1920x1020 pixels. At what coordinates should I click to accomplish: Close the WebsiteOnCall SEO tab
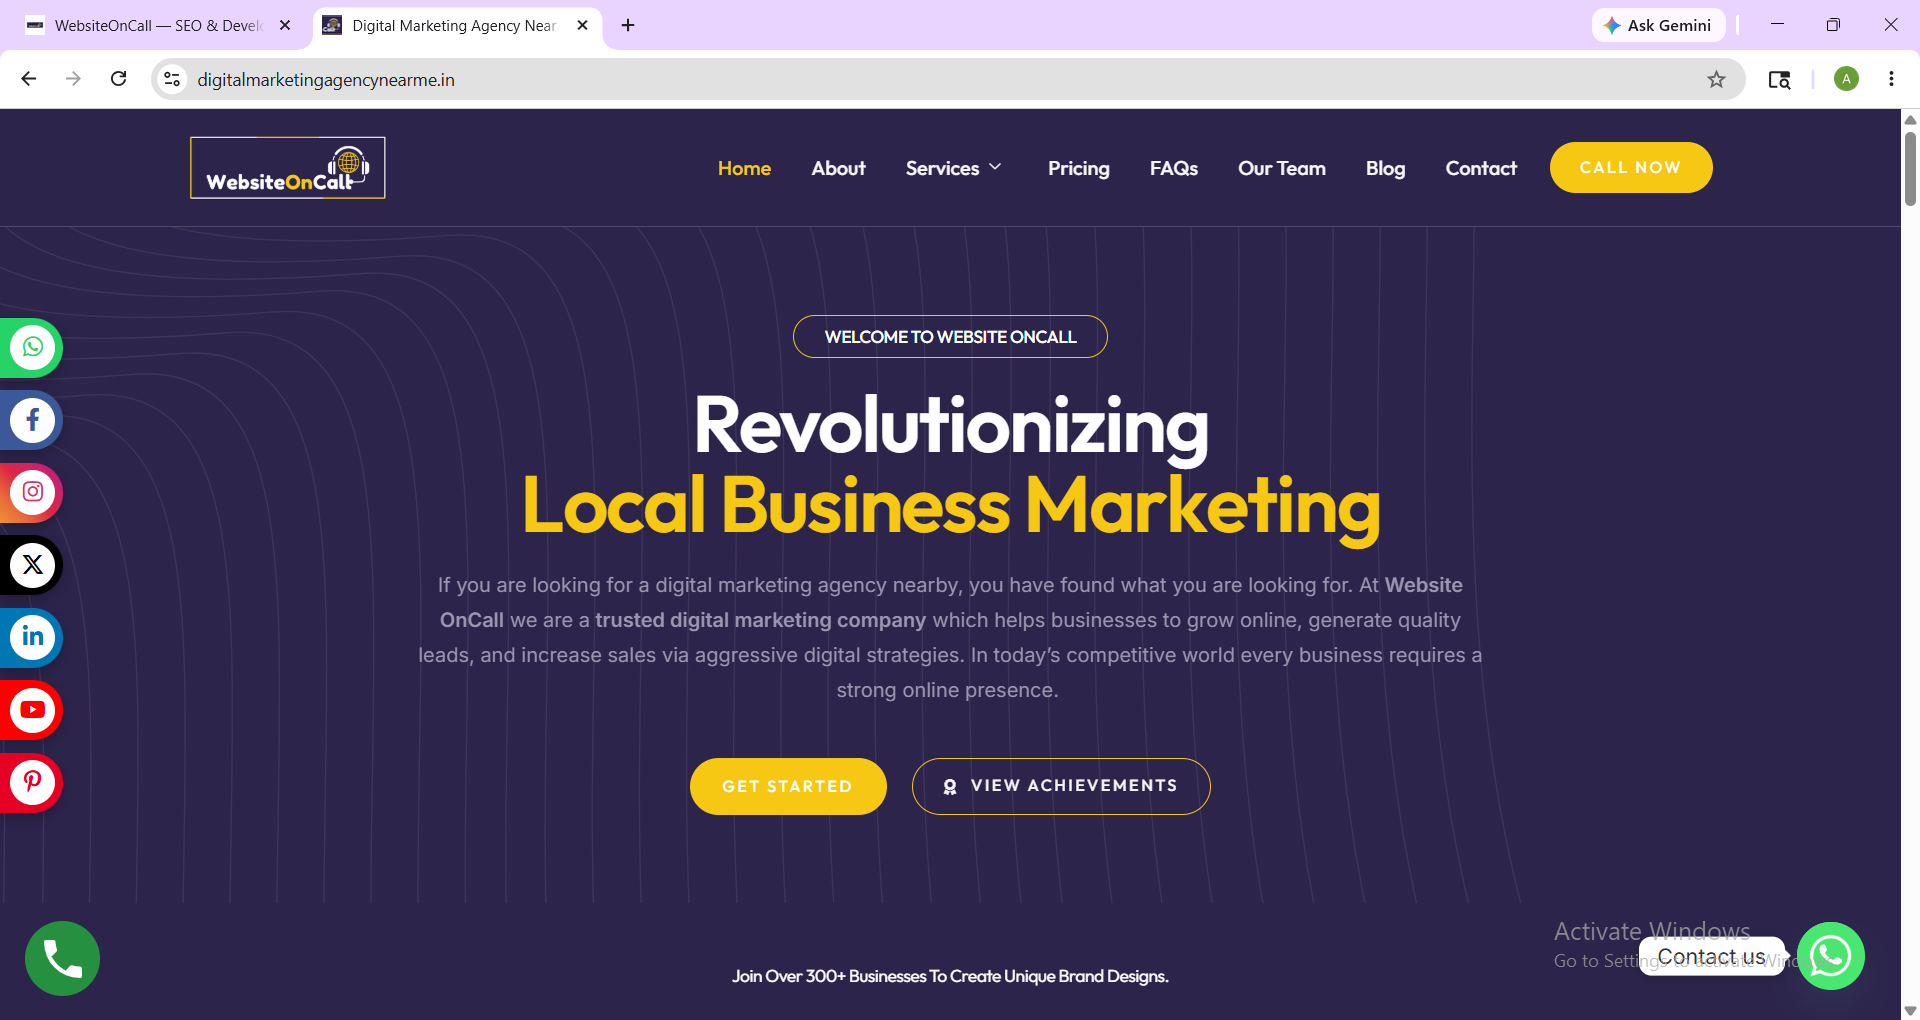click(285, 25)
